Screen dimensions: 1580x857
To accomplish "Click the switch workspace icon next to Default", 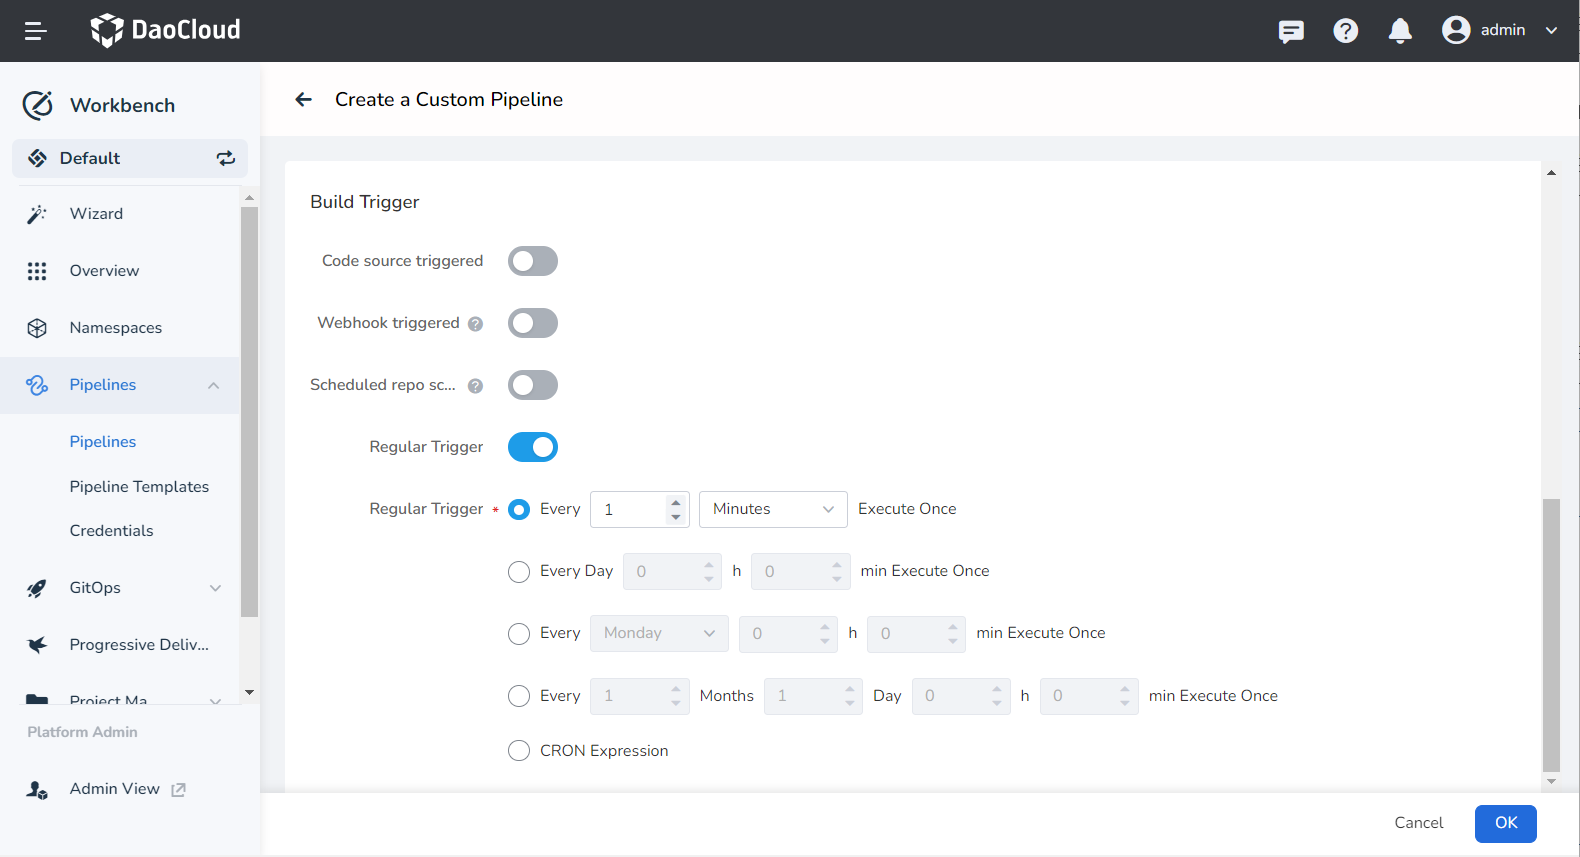I will pyautogui.click(x=226, y=158).
